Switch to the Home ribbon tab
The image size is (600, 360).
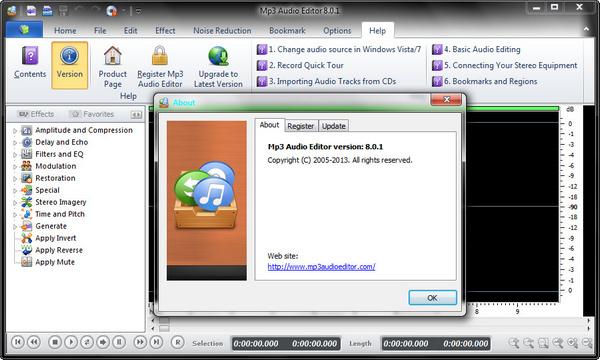[x=65, y=31]
